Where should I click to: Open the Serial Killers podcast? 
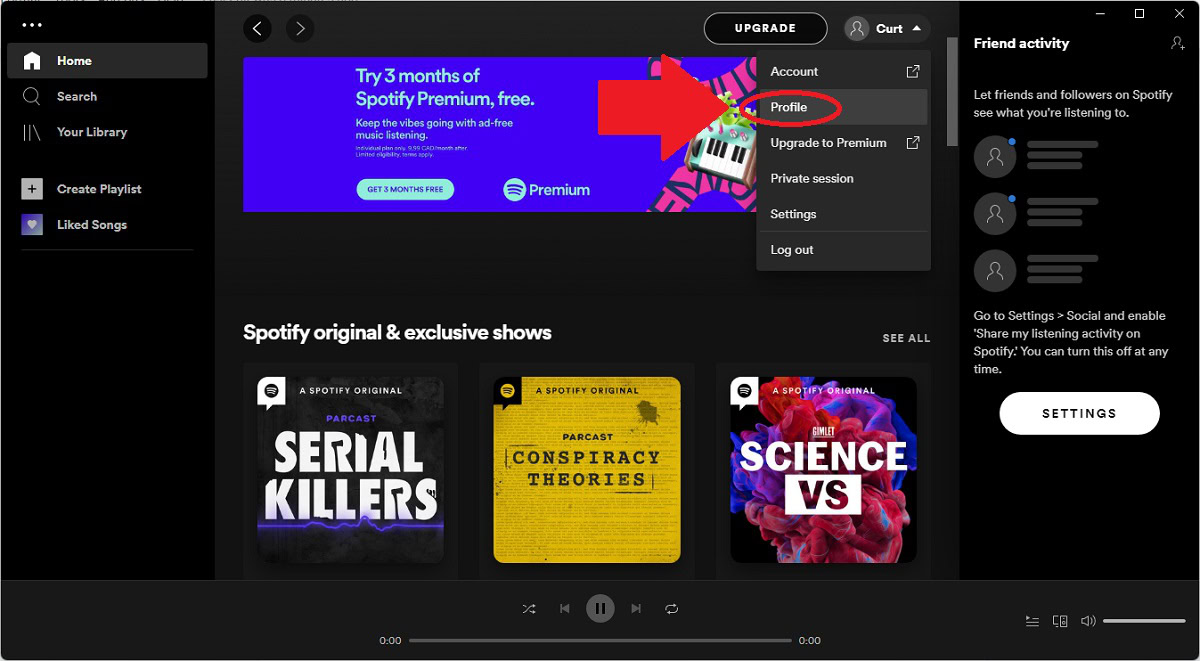tap(350, 470)
